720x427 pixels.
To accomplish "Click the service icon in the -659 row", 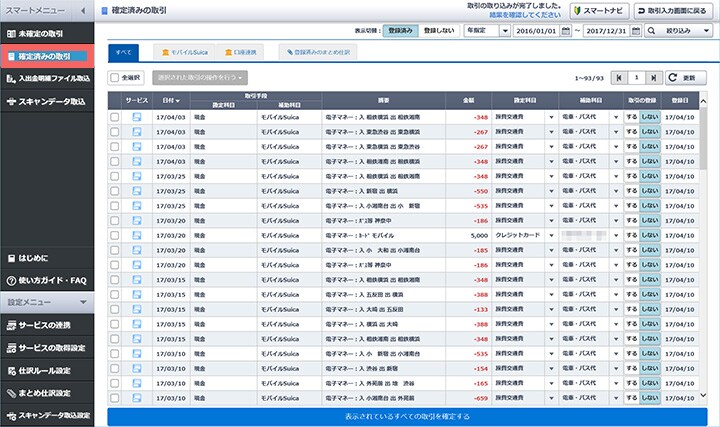I will (136, 398).
